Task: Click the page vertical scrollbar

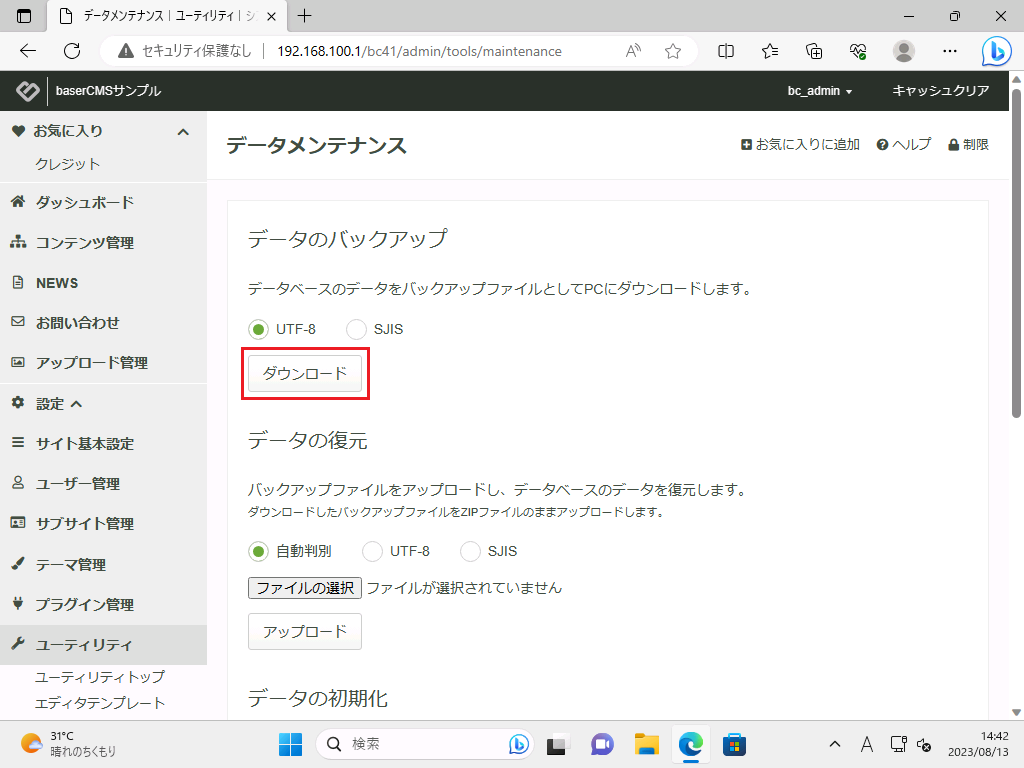Action: [1016, 250]
